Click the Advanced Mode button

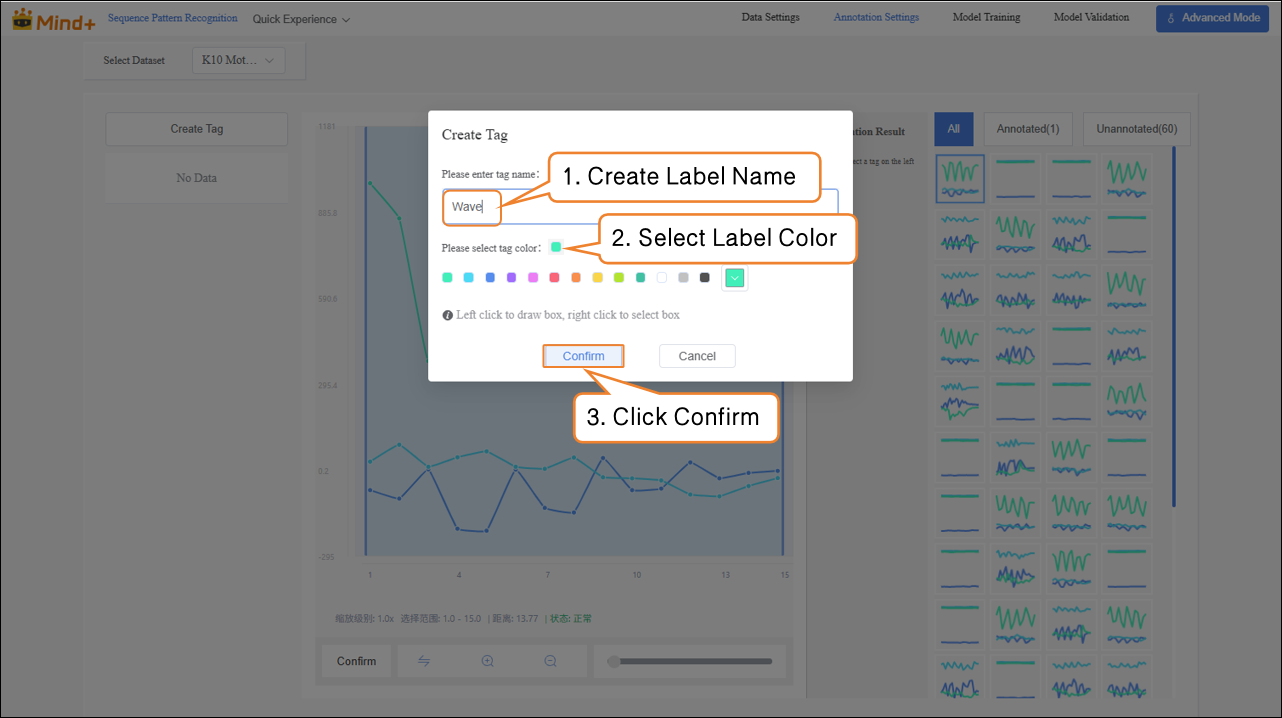coord(1212,18)
